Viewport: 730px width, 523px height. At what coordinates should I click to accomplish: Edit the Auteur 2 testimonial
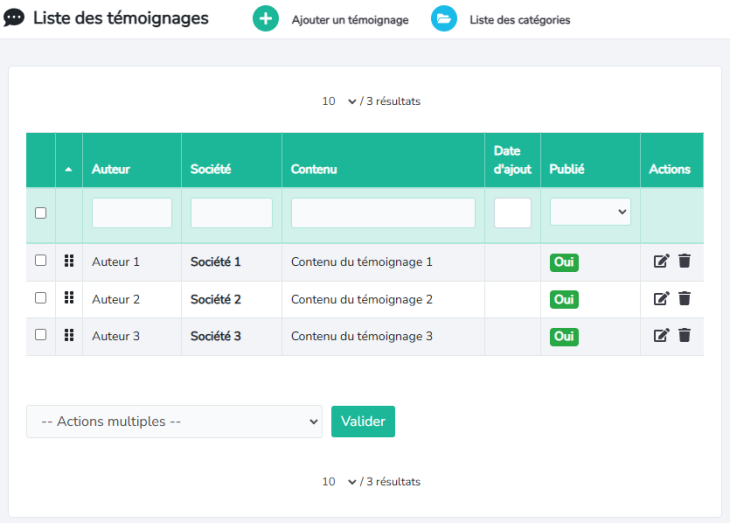661,298
